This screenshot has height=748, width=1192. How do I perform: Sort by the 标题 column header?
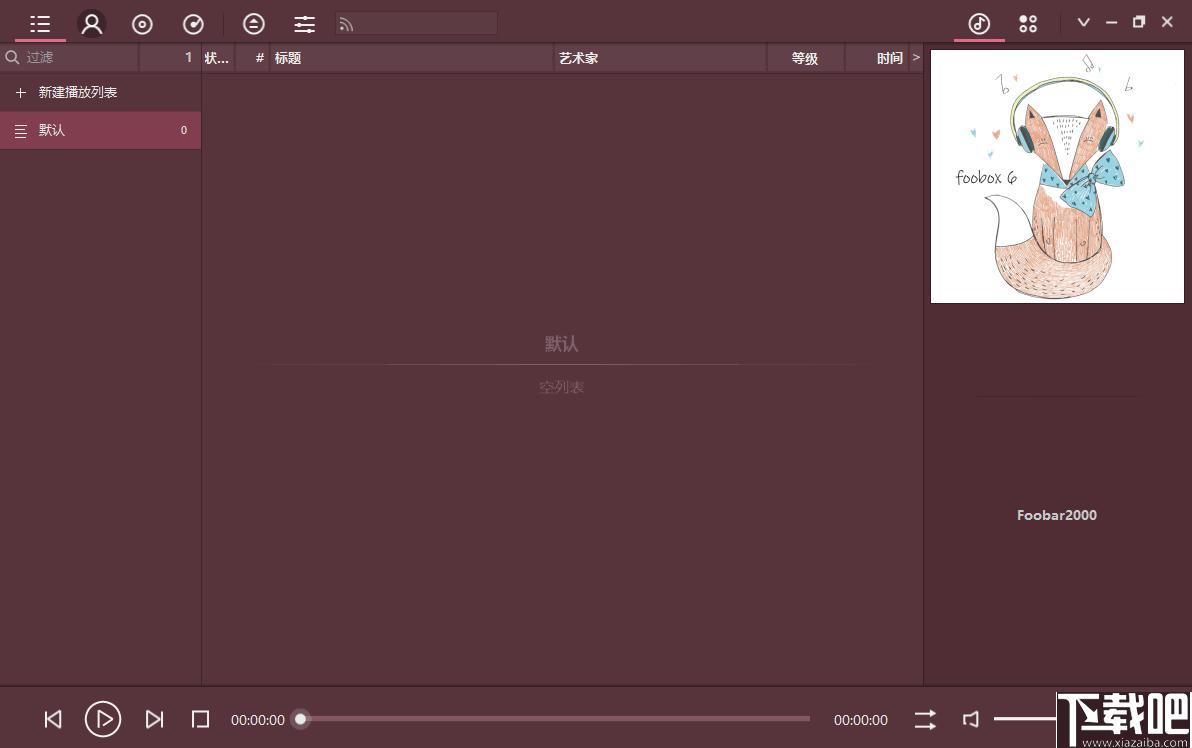click(287, 58)
